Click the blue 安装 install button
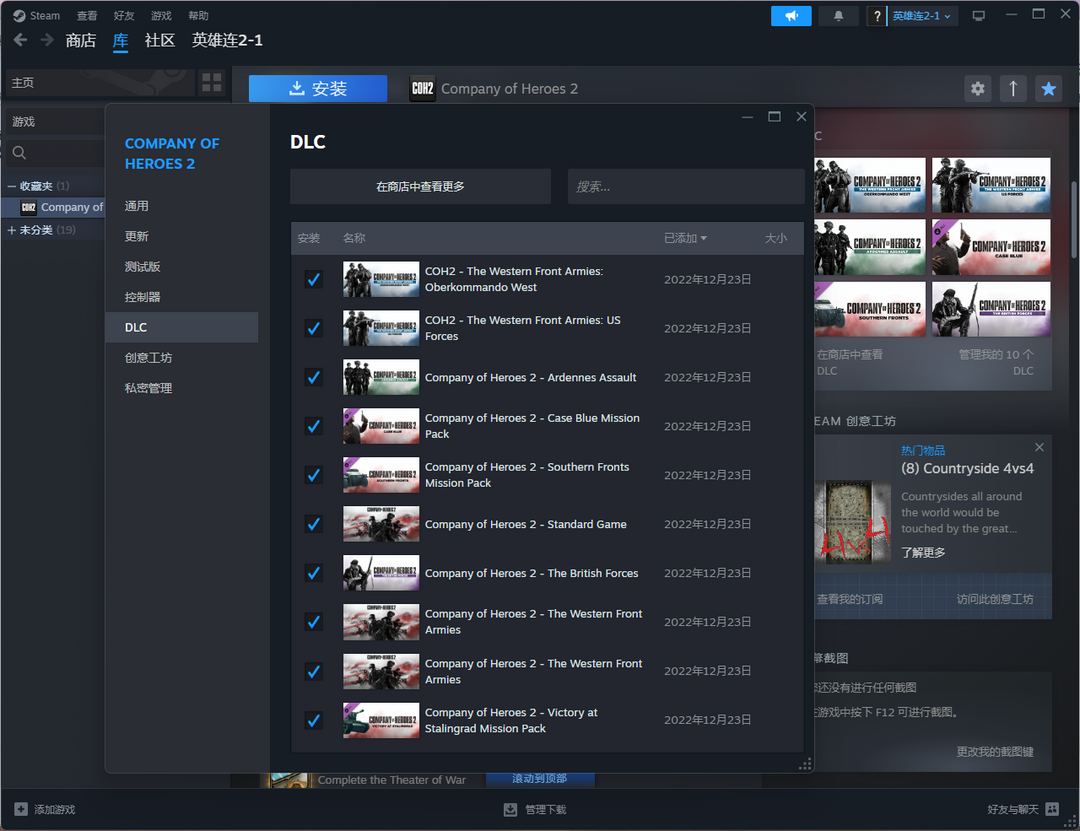The image size is (1080, 831). (x=317, y=89)
